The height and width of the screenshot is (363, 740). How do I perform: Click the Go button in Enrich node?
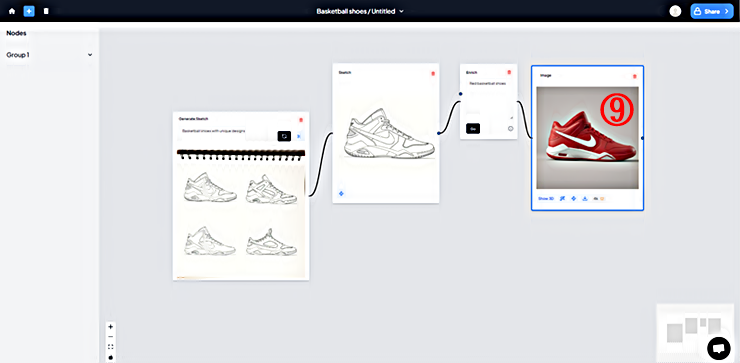(473, 128)
